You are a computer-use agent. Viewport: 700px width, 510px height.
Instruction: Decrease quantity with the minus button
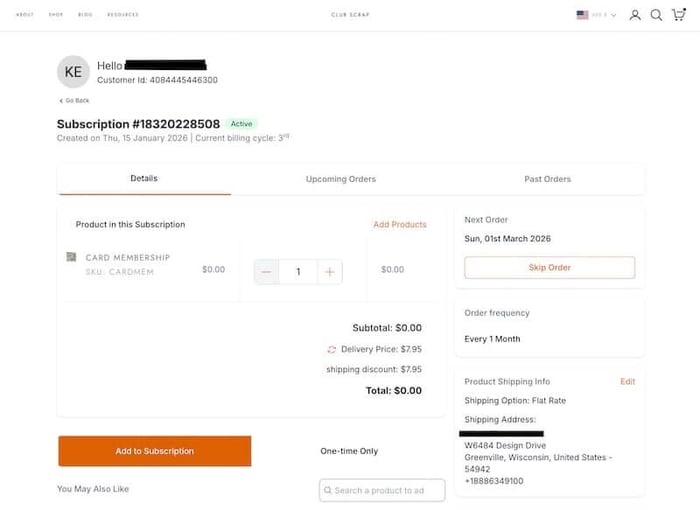tap(266, 271)
